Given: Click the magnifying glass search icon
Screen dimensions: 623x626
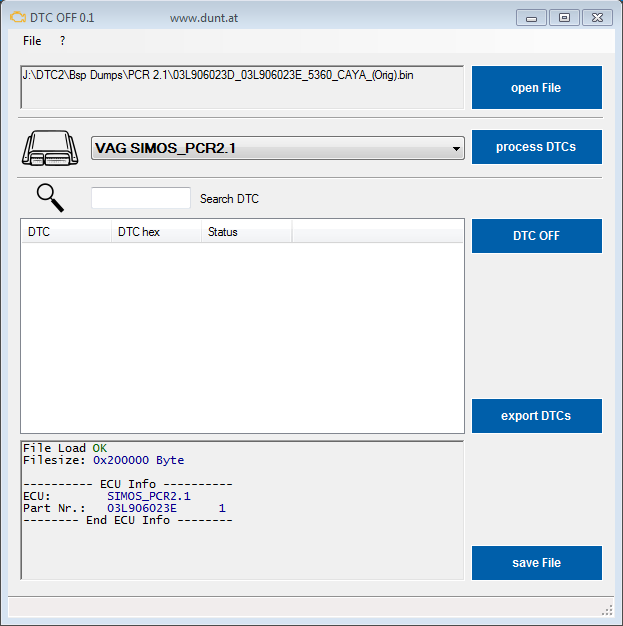Looking at the screenshot, I should pos(50,198).
